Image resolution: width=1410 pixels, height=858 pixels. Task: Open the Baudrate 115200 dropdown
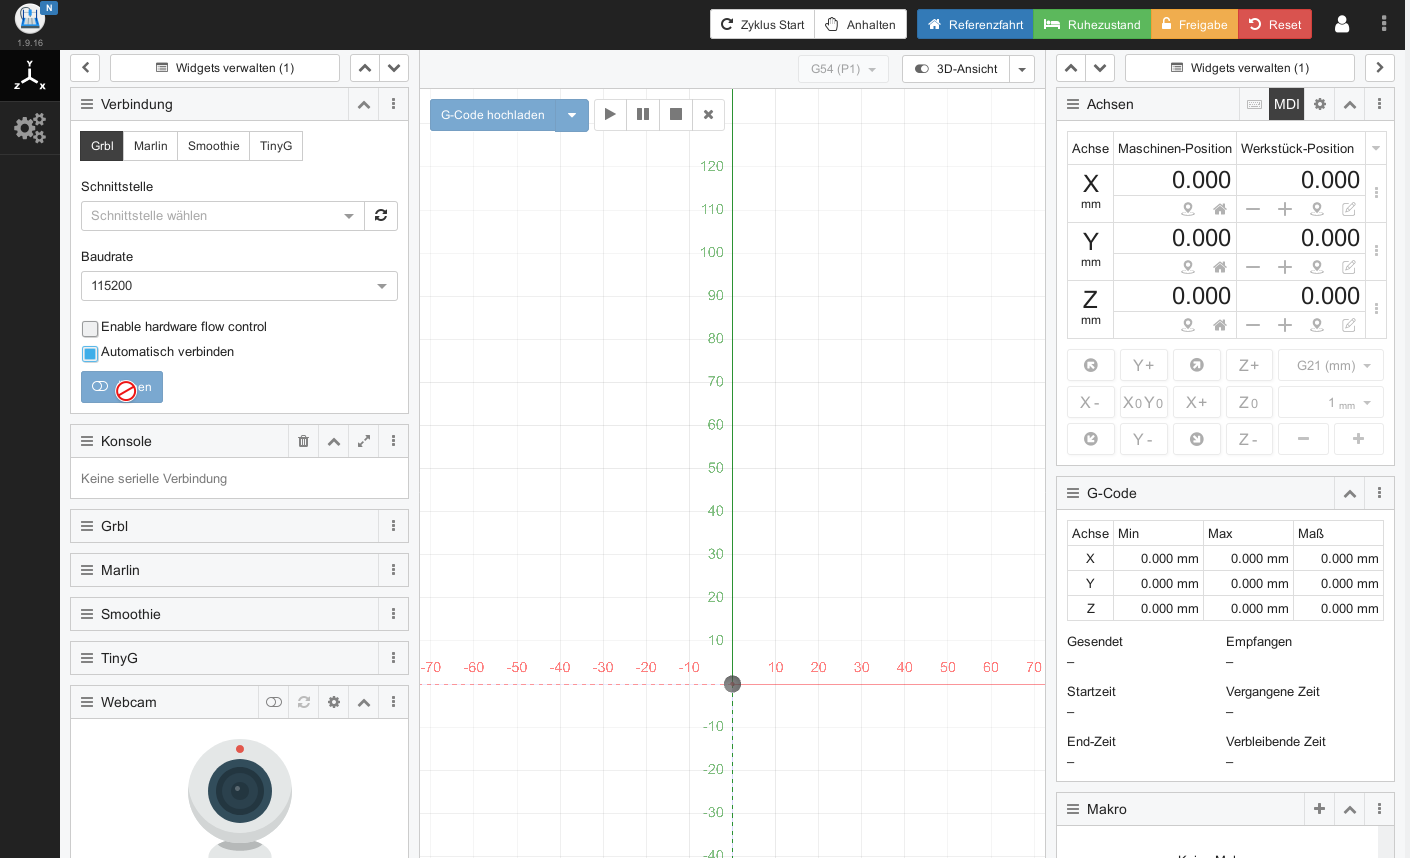[x=239, y=286]
